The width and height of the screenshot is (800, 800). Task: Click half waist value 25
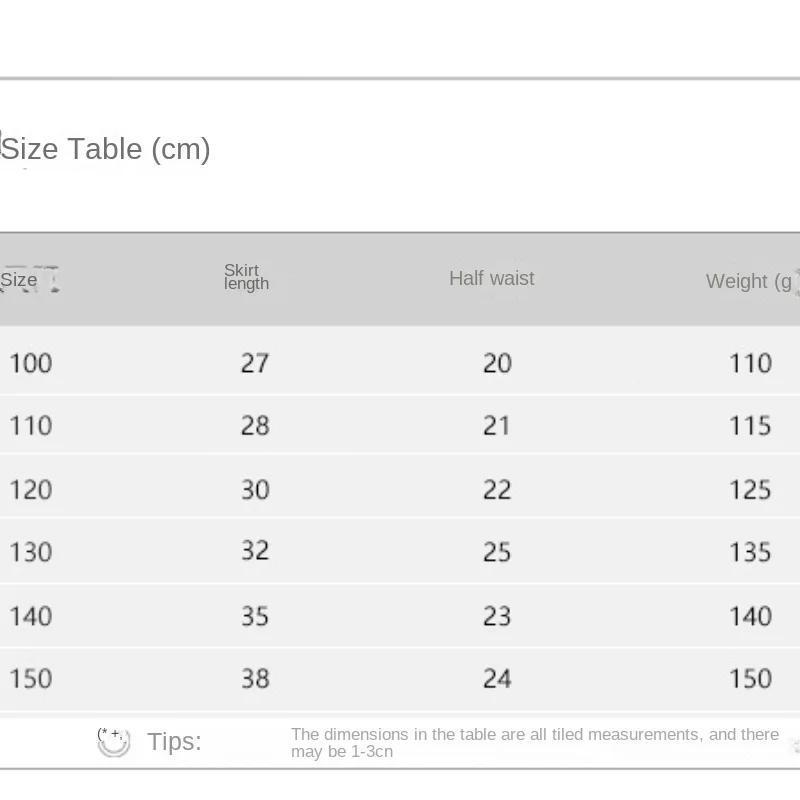click(x=497, y=552)
